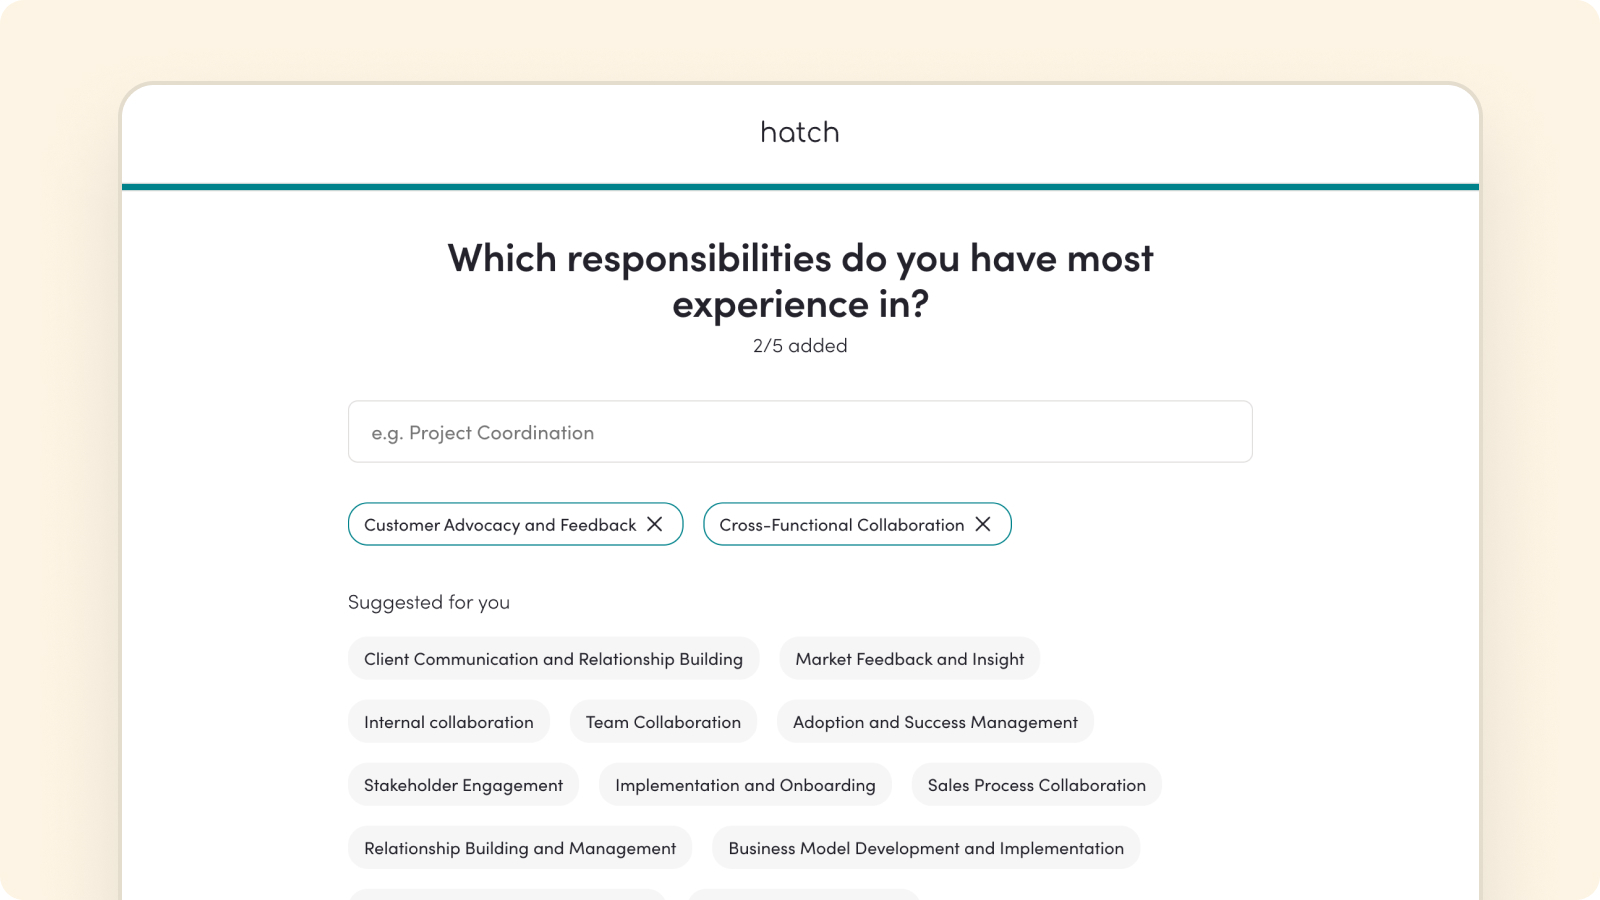Remove Customer Advocacy and Feedback tag
Screen dimensions: 1600x900
pos(655,524)
